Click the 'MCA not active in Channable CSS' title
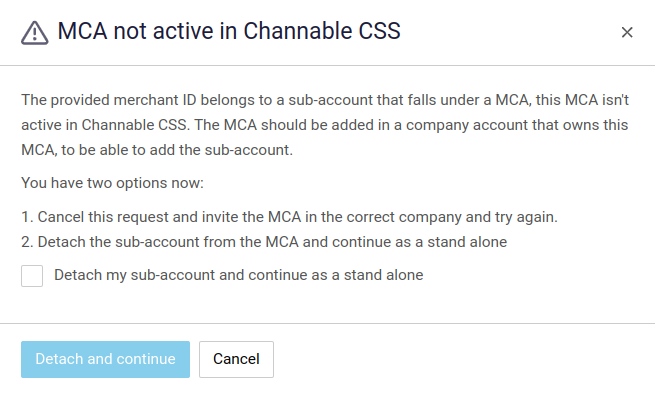655x394 pixels. coord(229,31)
